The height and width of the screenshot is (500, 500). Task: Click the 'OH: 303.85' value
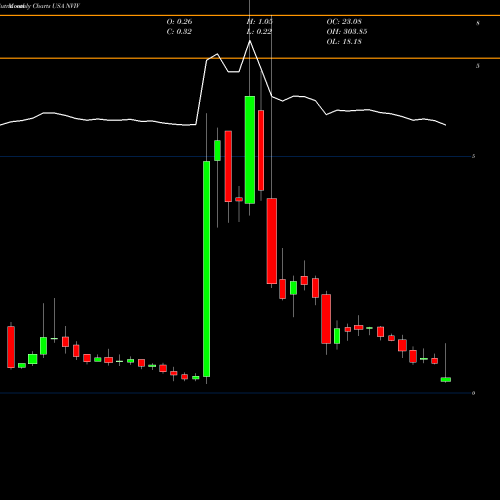point(347,32)
